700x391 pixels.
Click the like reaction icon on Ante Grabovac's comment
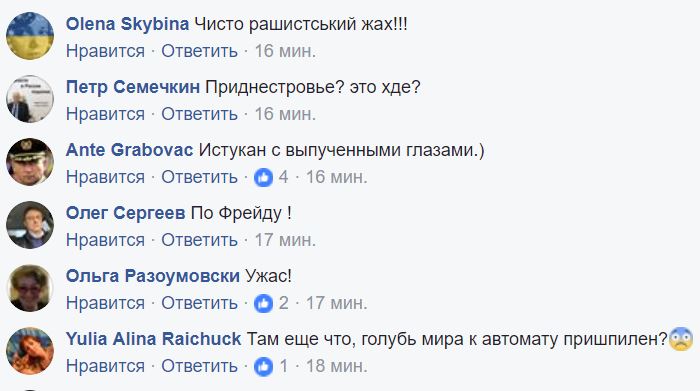[263, 178]
